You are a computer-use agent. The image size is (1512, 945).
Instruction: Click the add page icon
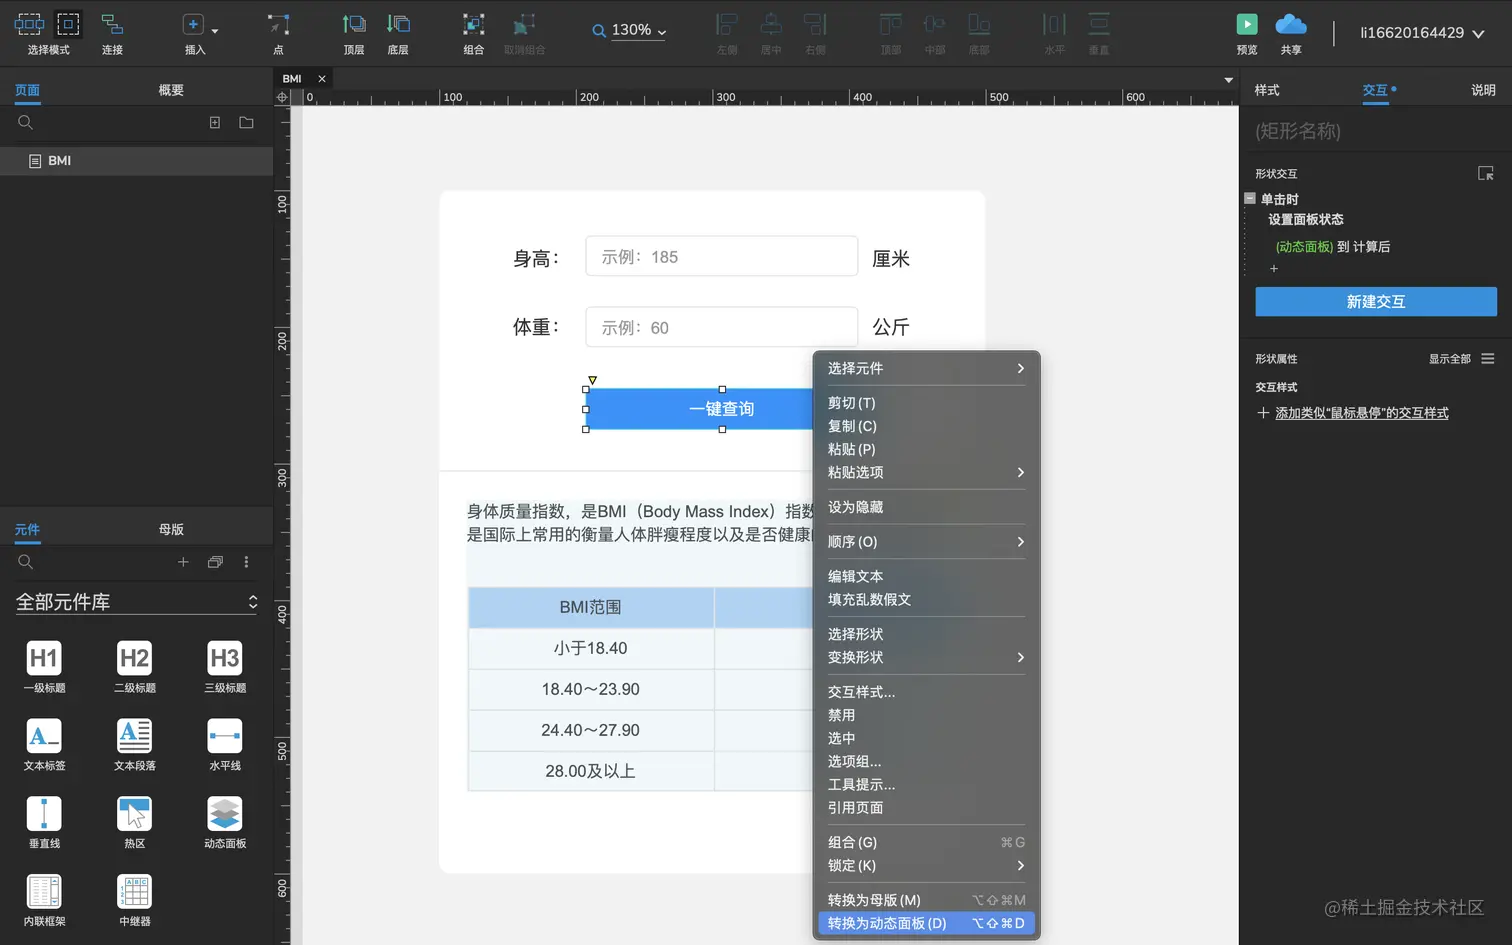coord(214,122)
